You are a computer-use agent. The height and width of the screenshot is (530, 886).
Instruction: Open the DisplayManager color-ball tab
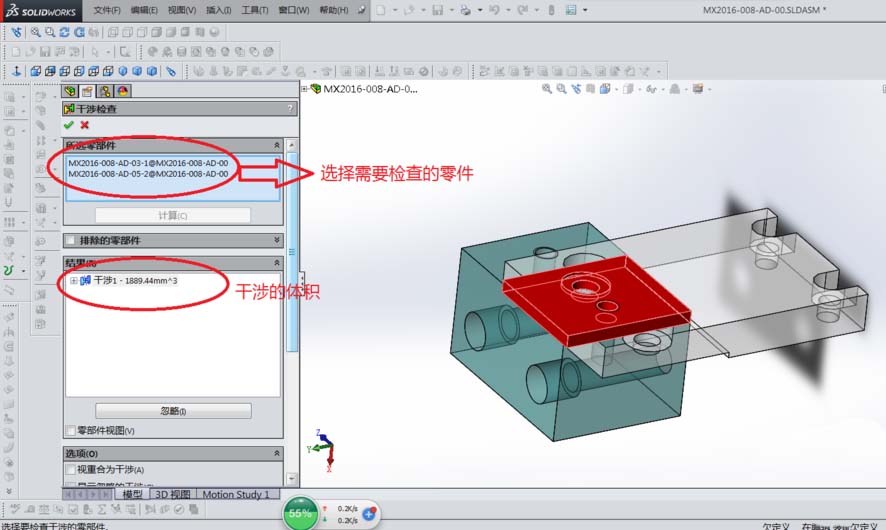123,91
